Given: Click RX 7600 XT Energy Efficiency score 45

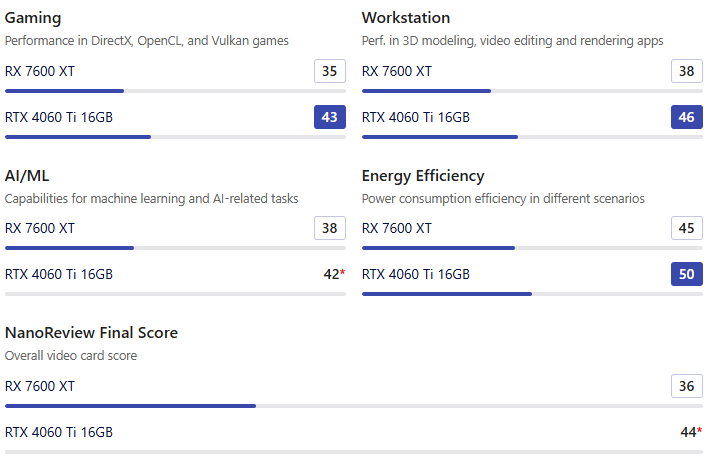Looking at the screenshot, I should (x=686, y=228).
